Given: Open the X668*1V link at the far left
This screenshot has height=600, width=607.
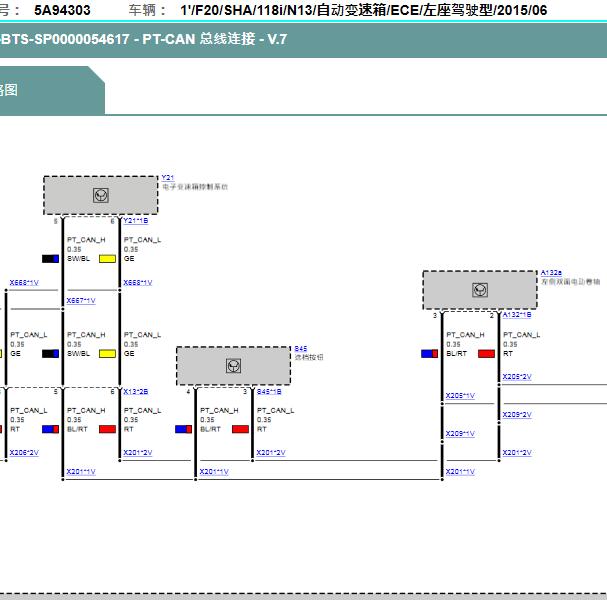Looking at the screenshot, I should 24,283.
